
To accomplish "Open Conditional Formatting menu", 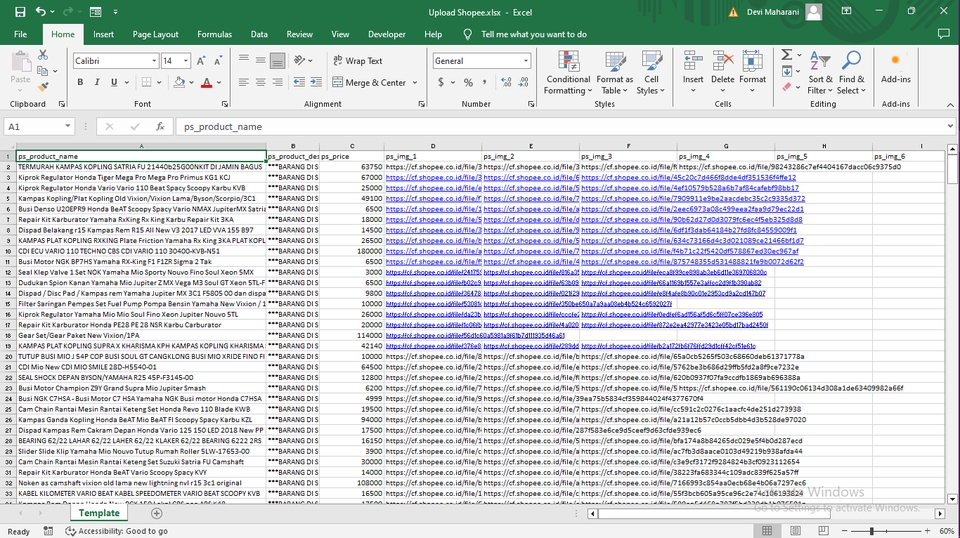I will (568, 71).
